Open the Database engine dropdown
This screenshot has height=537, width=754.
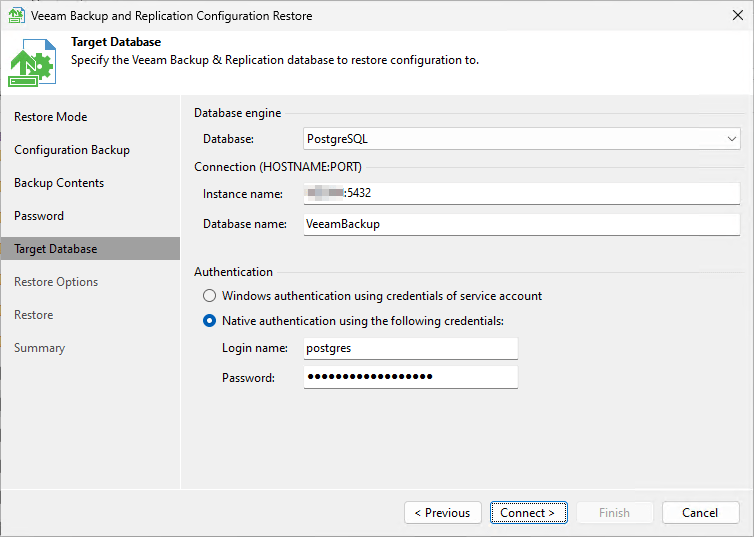point(521,139)
